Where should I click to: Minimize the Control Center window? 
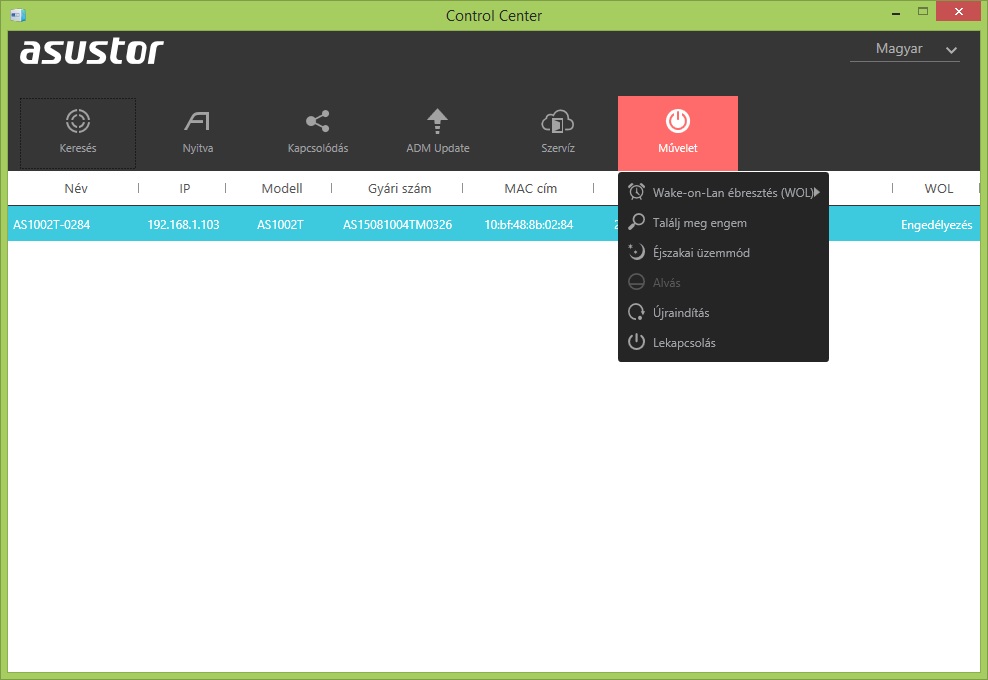(896, 13)
